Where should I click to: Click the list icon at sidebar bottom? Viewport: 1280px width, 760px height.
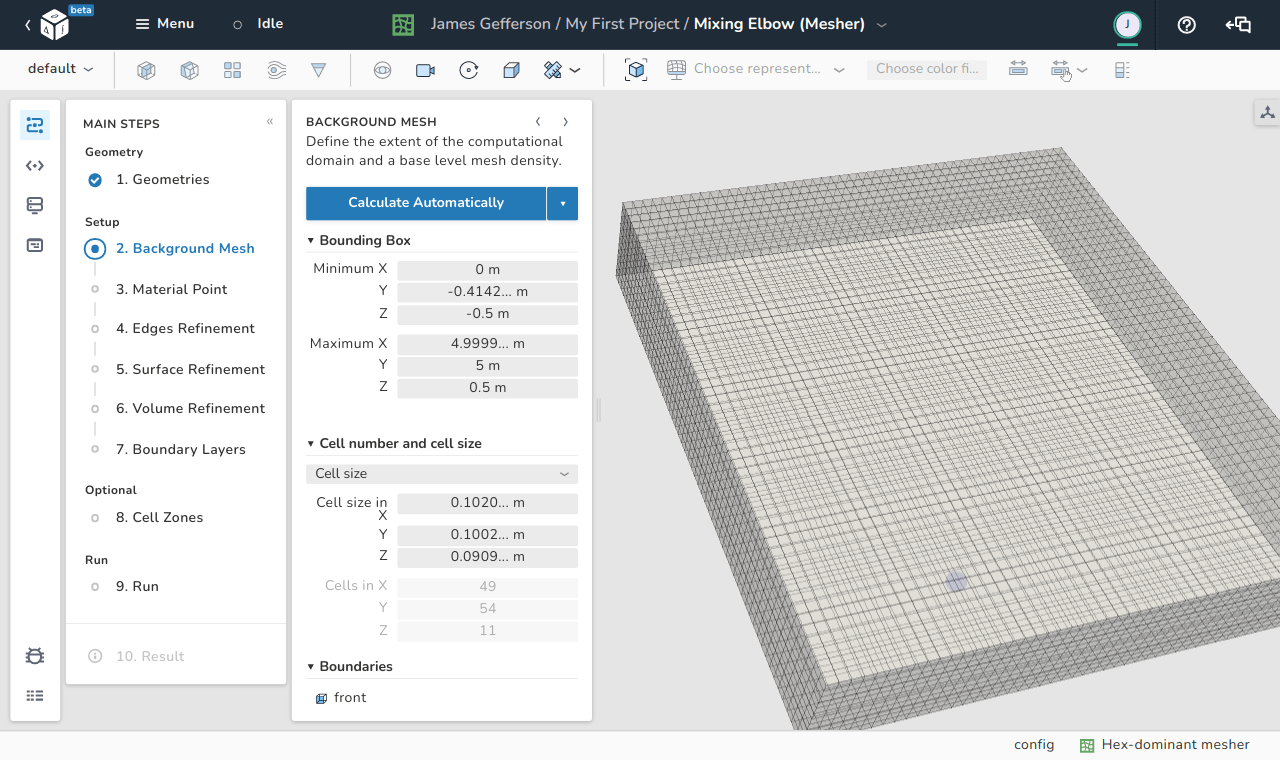(x=35, y=696)
